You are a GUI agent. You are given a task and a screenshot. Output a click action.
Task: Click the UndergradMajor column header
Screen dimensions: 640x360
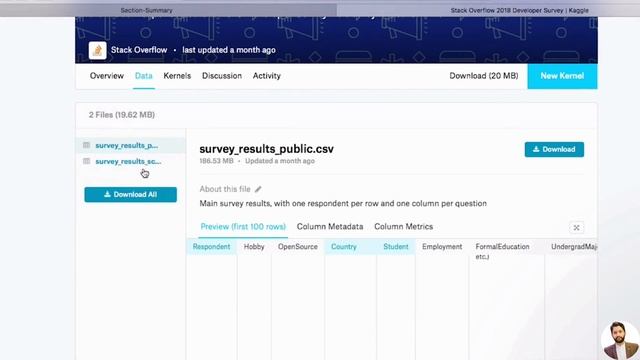pyautogui.click(x=574, y=247)
